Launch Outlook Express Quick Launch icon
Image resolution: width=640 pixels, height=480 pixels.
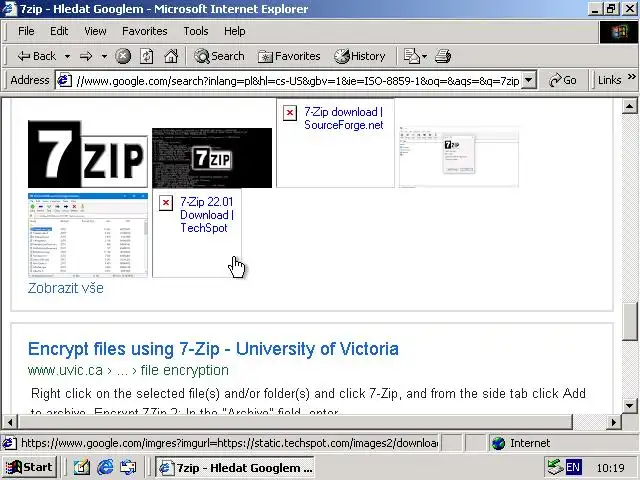click(x=128, y=467)
